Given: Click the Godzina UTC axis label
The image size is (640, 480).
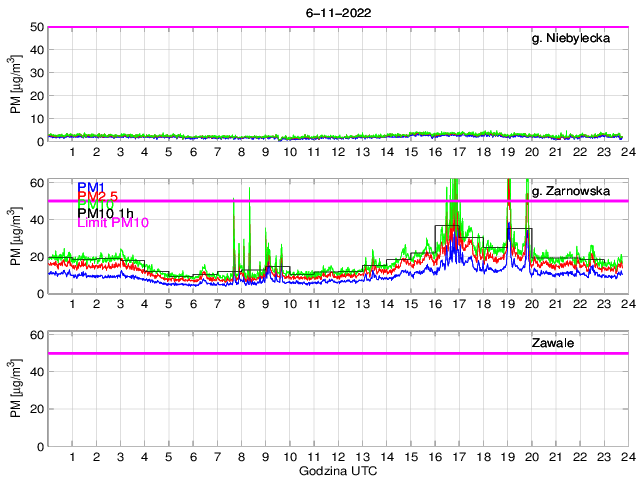Looking at the screenshot, I should coord(337,470).
